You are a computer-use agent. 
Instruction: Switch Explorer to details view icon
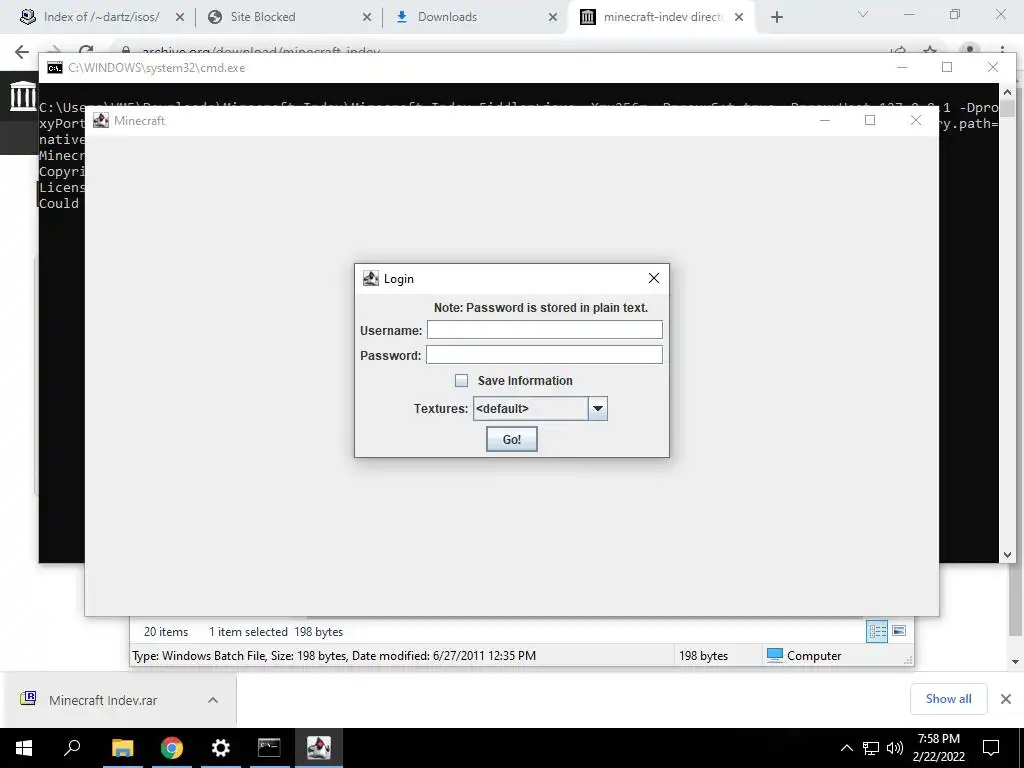coord(877,631)
